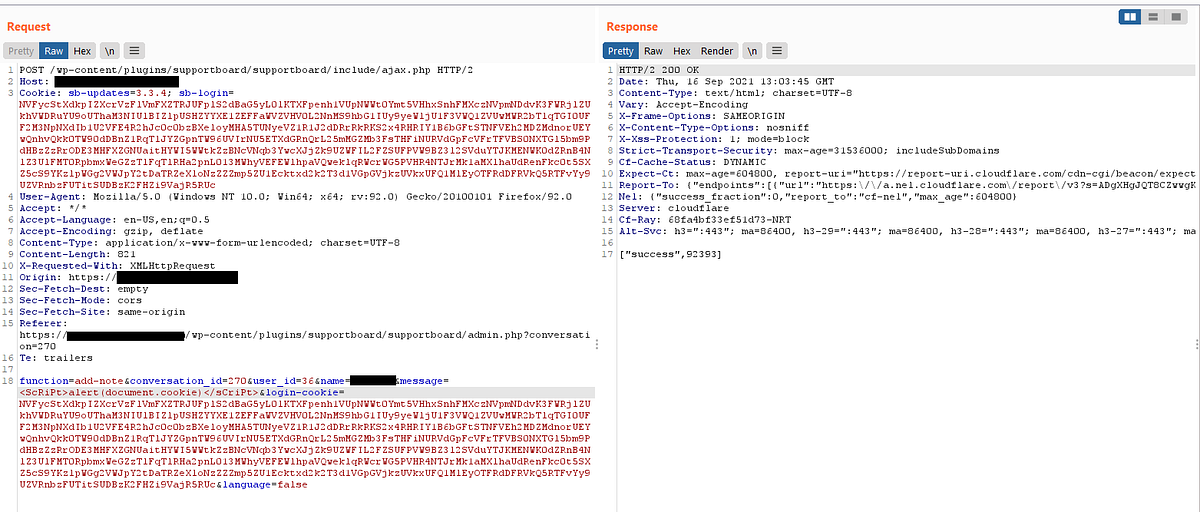Open the Hex tab in Request panel
The width and height of the screenshot is (1200, 512).
point(82,50)
